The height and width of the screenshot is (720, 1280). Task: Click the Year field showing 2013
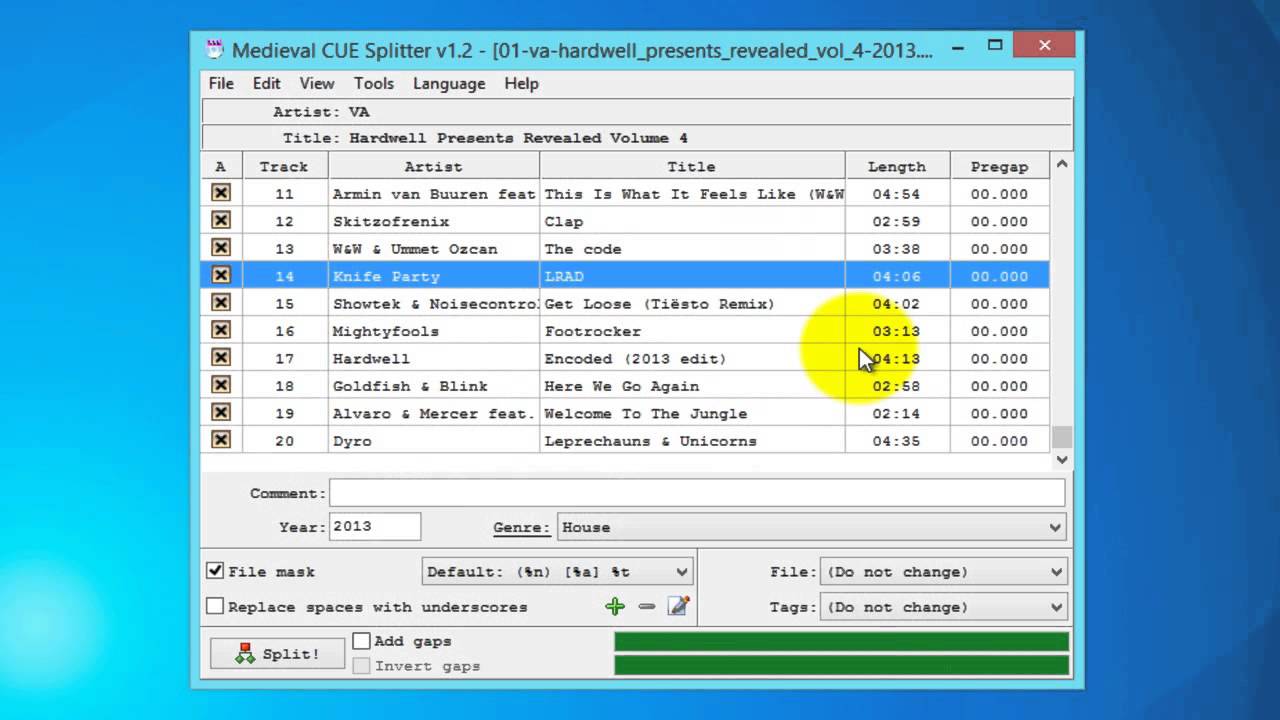[375, 527]
